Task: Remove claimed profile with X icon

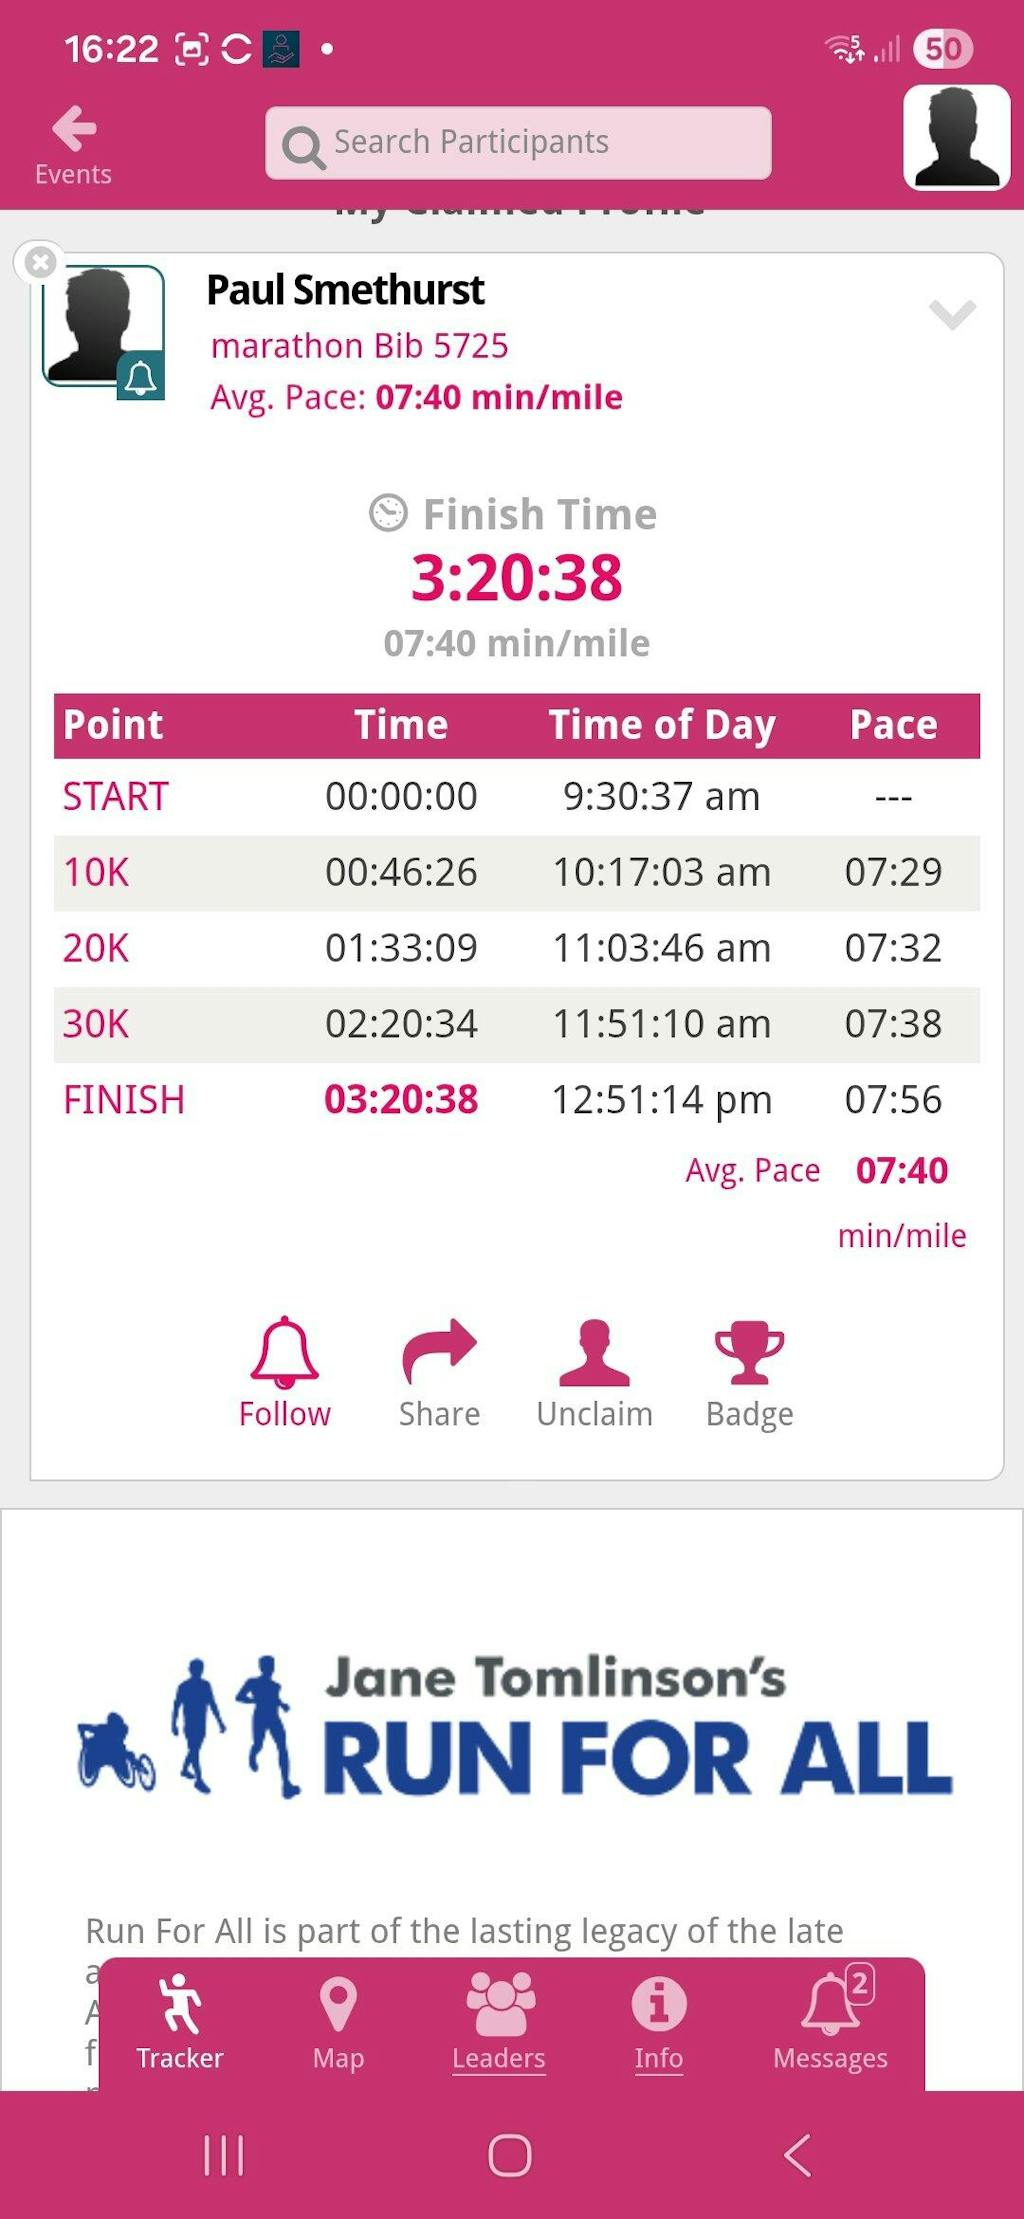Action: coord(40,263)
